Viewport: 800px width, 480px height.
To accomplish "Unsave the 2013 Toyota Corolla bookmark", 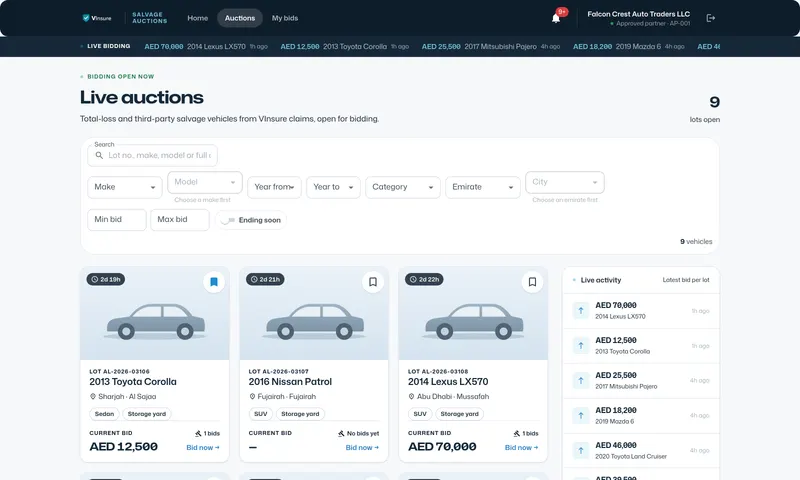I will point(214,282).
